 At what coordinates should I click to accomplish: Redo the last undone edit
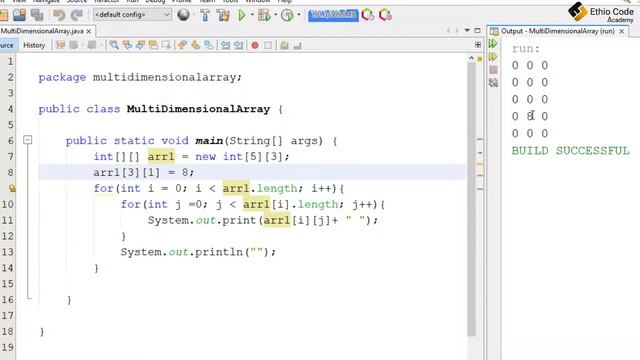[x=77, y=16]
